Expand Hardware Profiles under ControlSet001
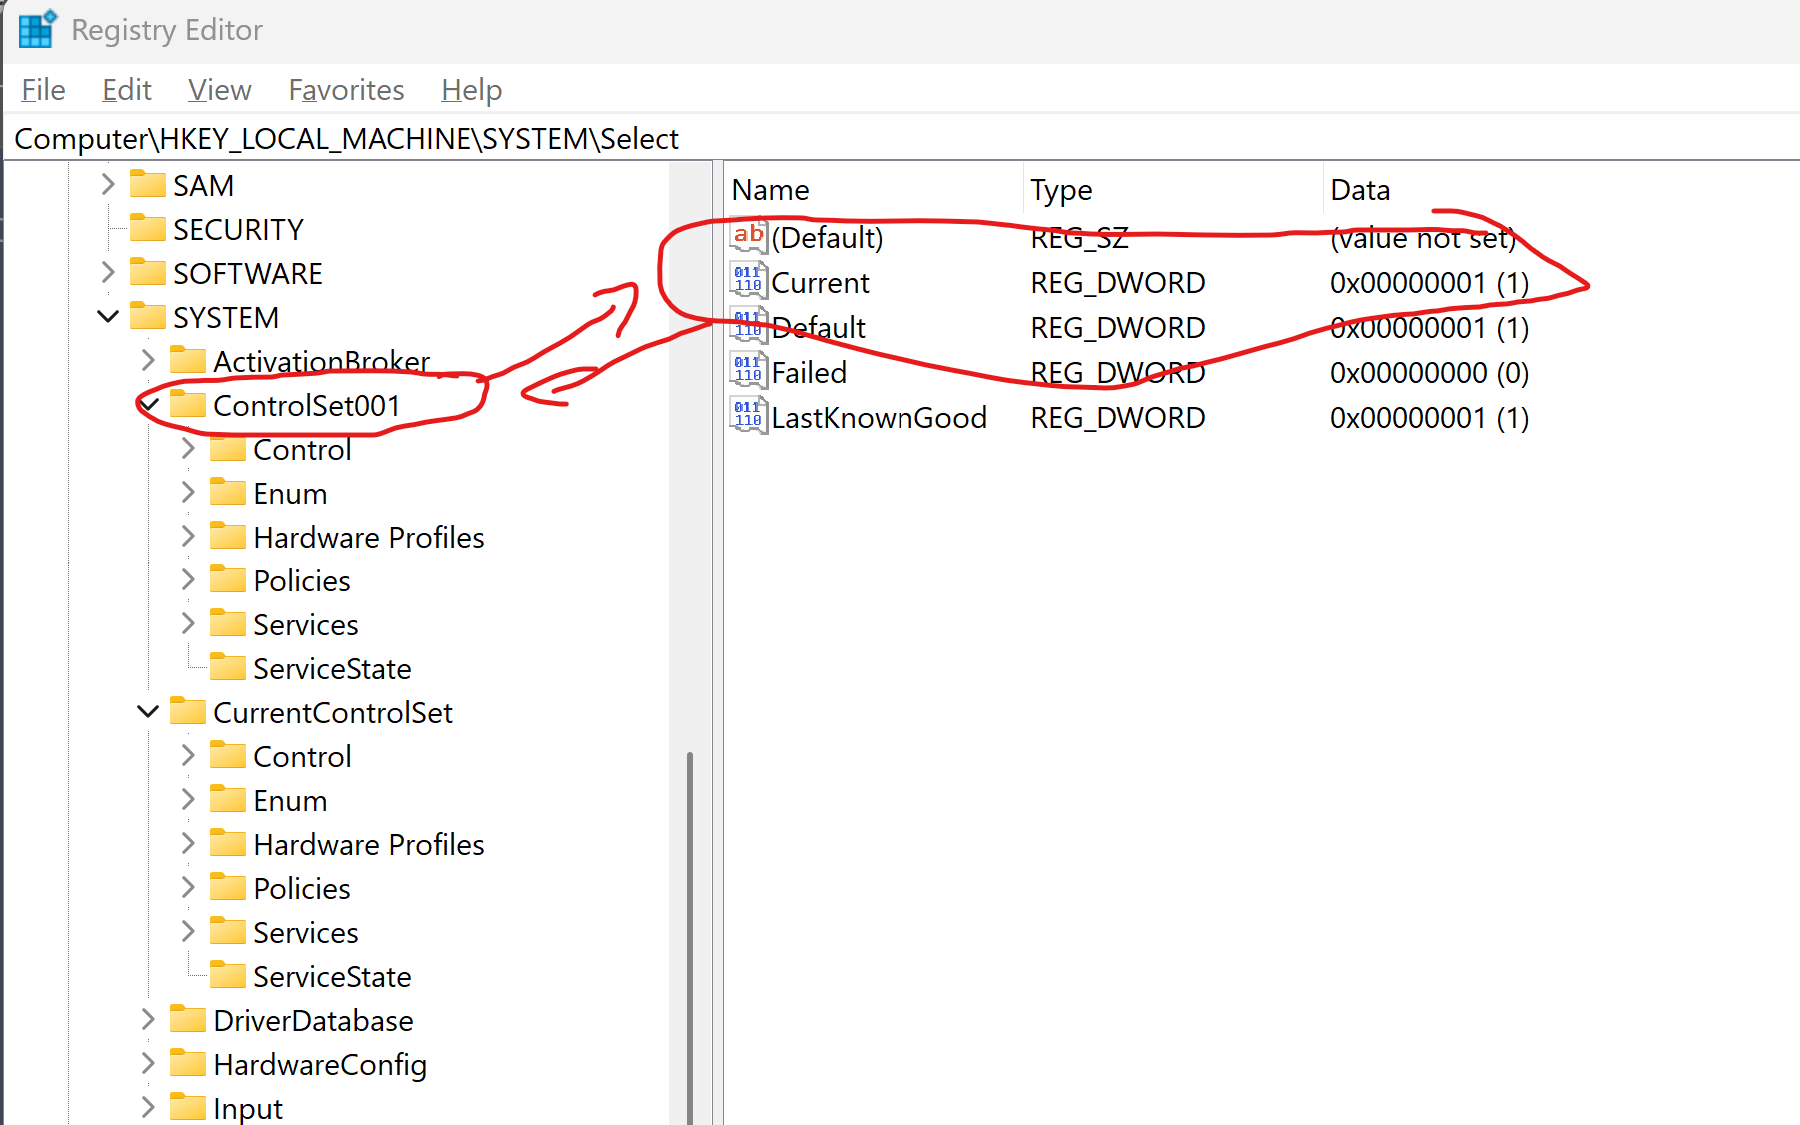Viewport: 1800px width, 1125px height. 188,536
